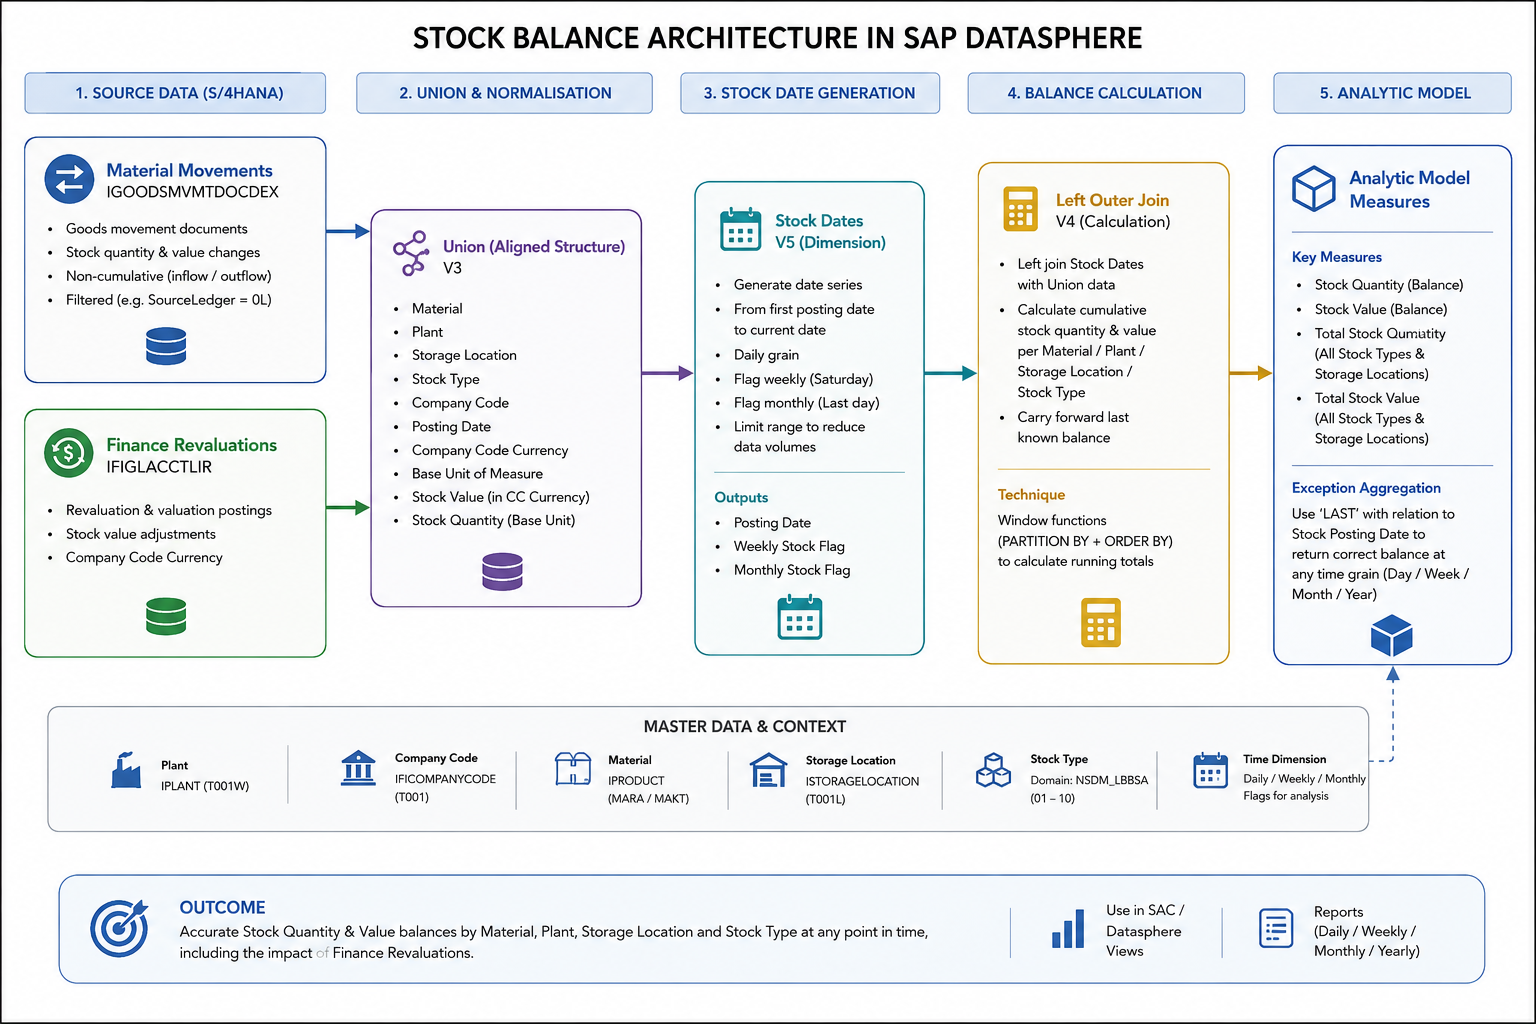Click the Storage Location field in Union list
This screenshot has height=1024, width=1536.
pyautogui.click(x=464, y=355)
